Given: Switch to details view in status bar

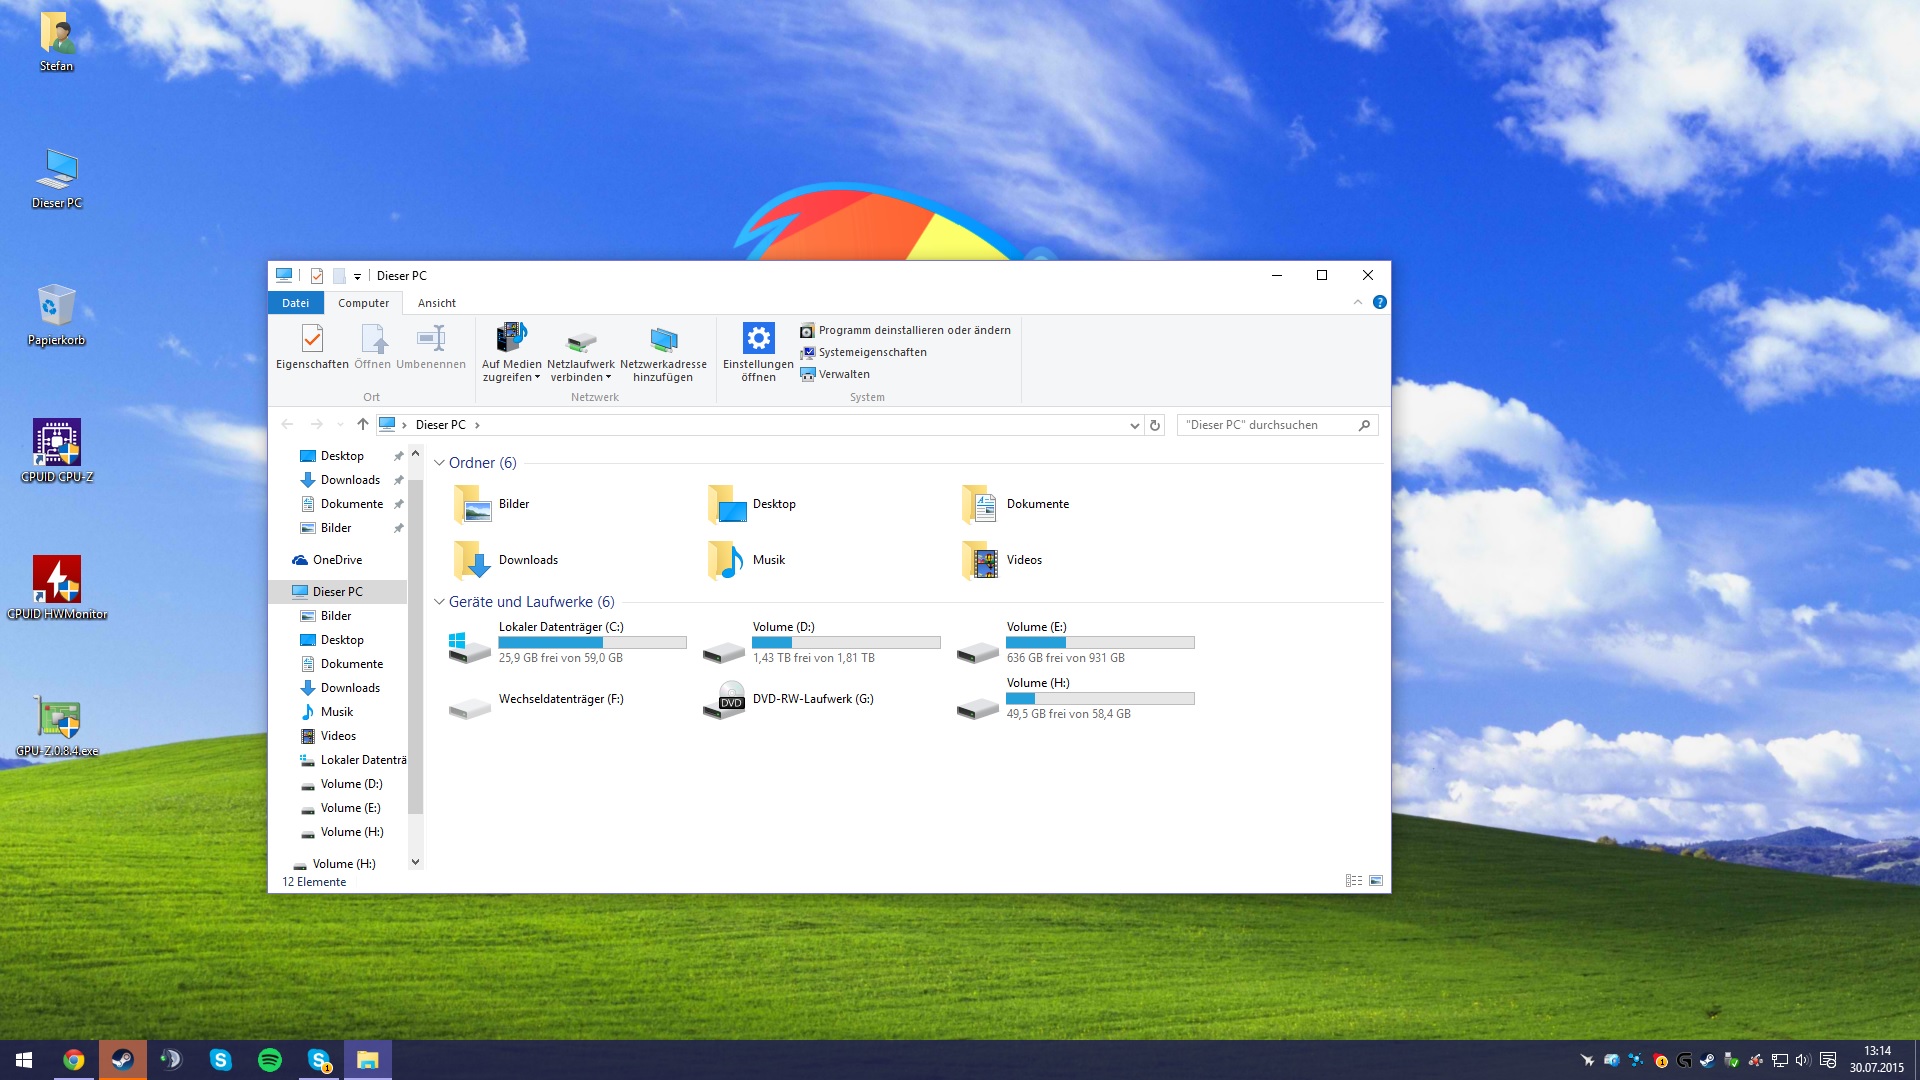Looking at the screenshot, I should point(1353,881).
